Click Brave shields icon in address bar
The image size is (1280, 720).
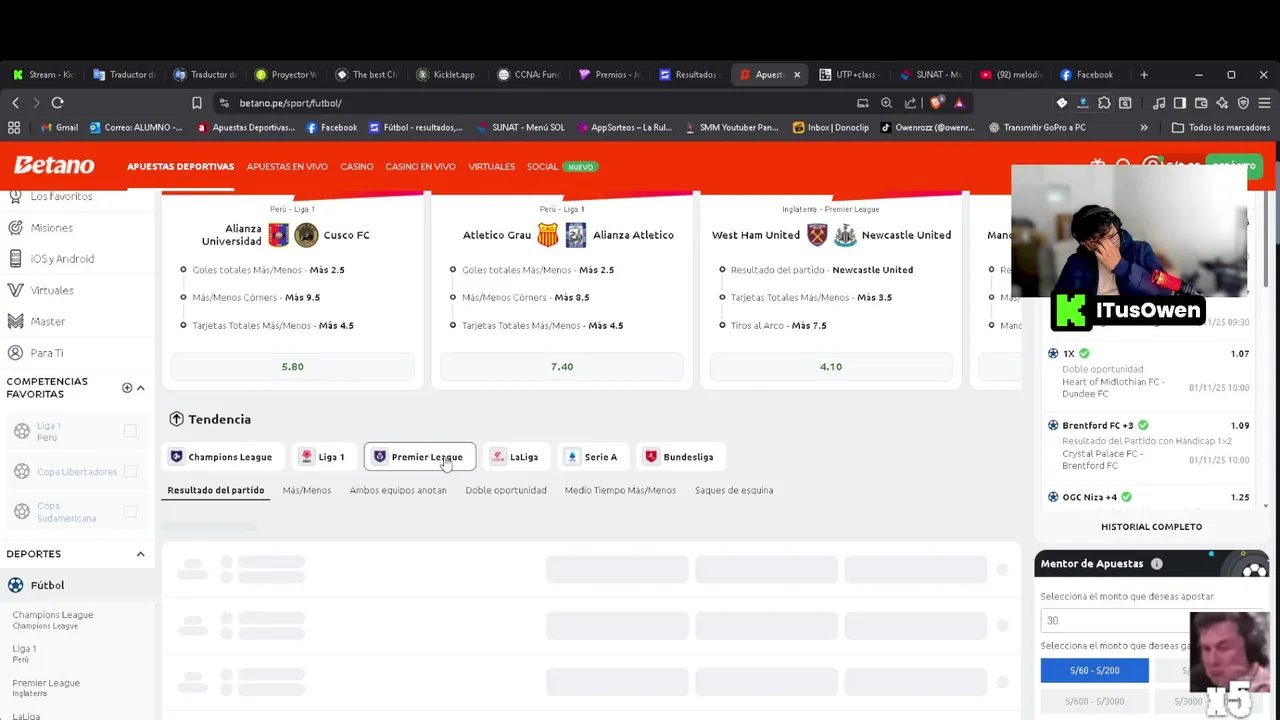pyautogui.click(x=936, y=103)
